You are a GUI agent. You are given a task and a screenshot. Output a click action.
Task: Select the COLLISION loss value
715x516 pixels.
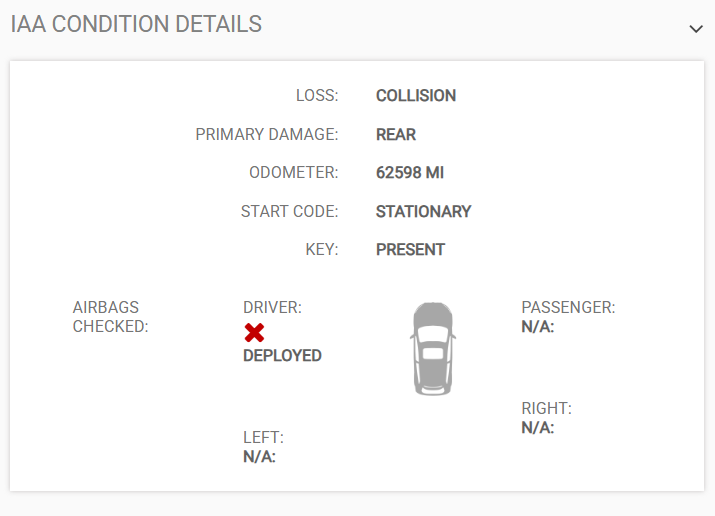click(416, 96)
